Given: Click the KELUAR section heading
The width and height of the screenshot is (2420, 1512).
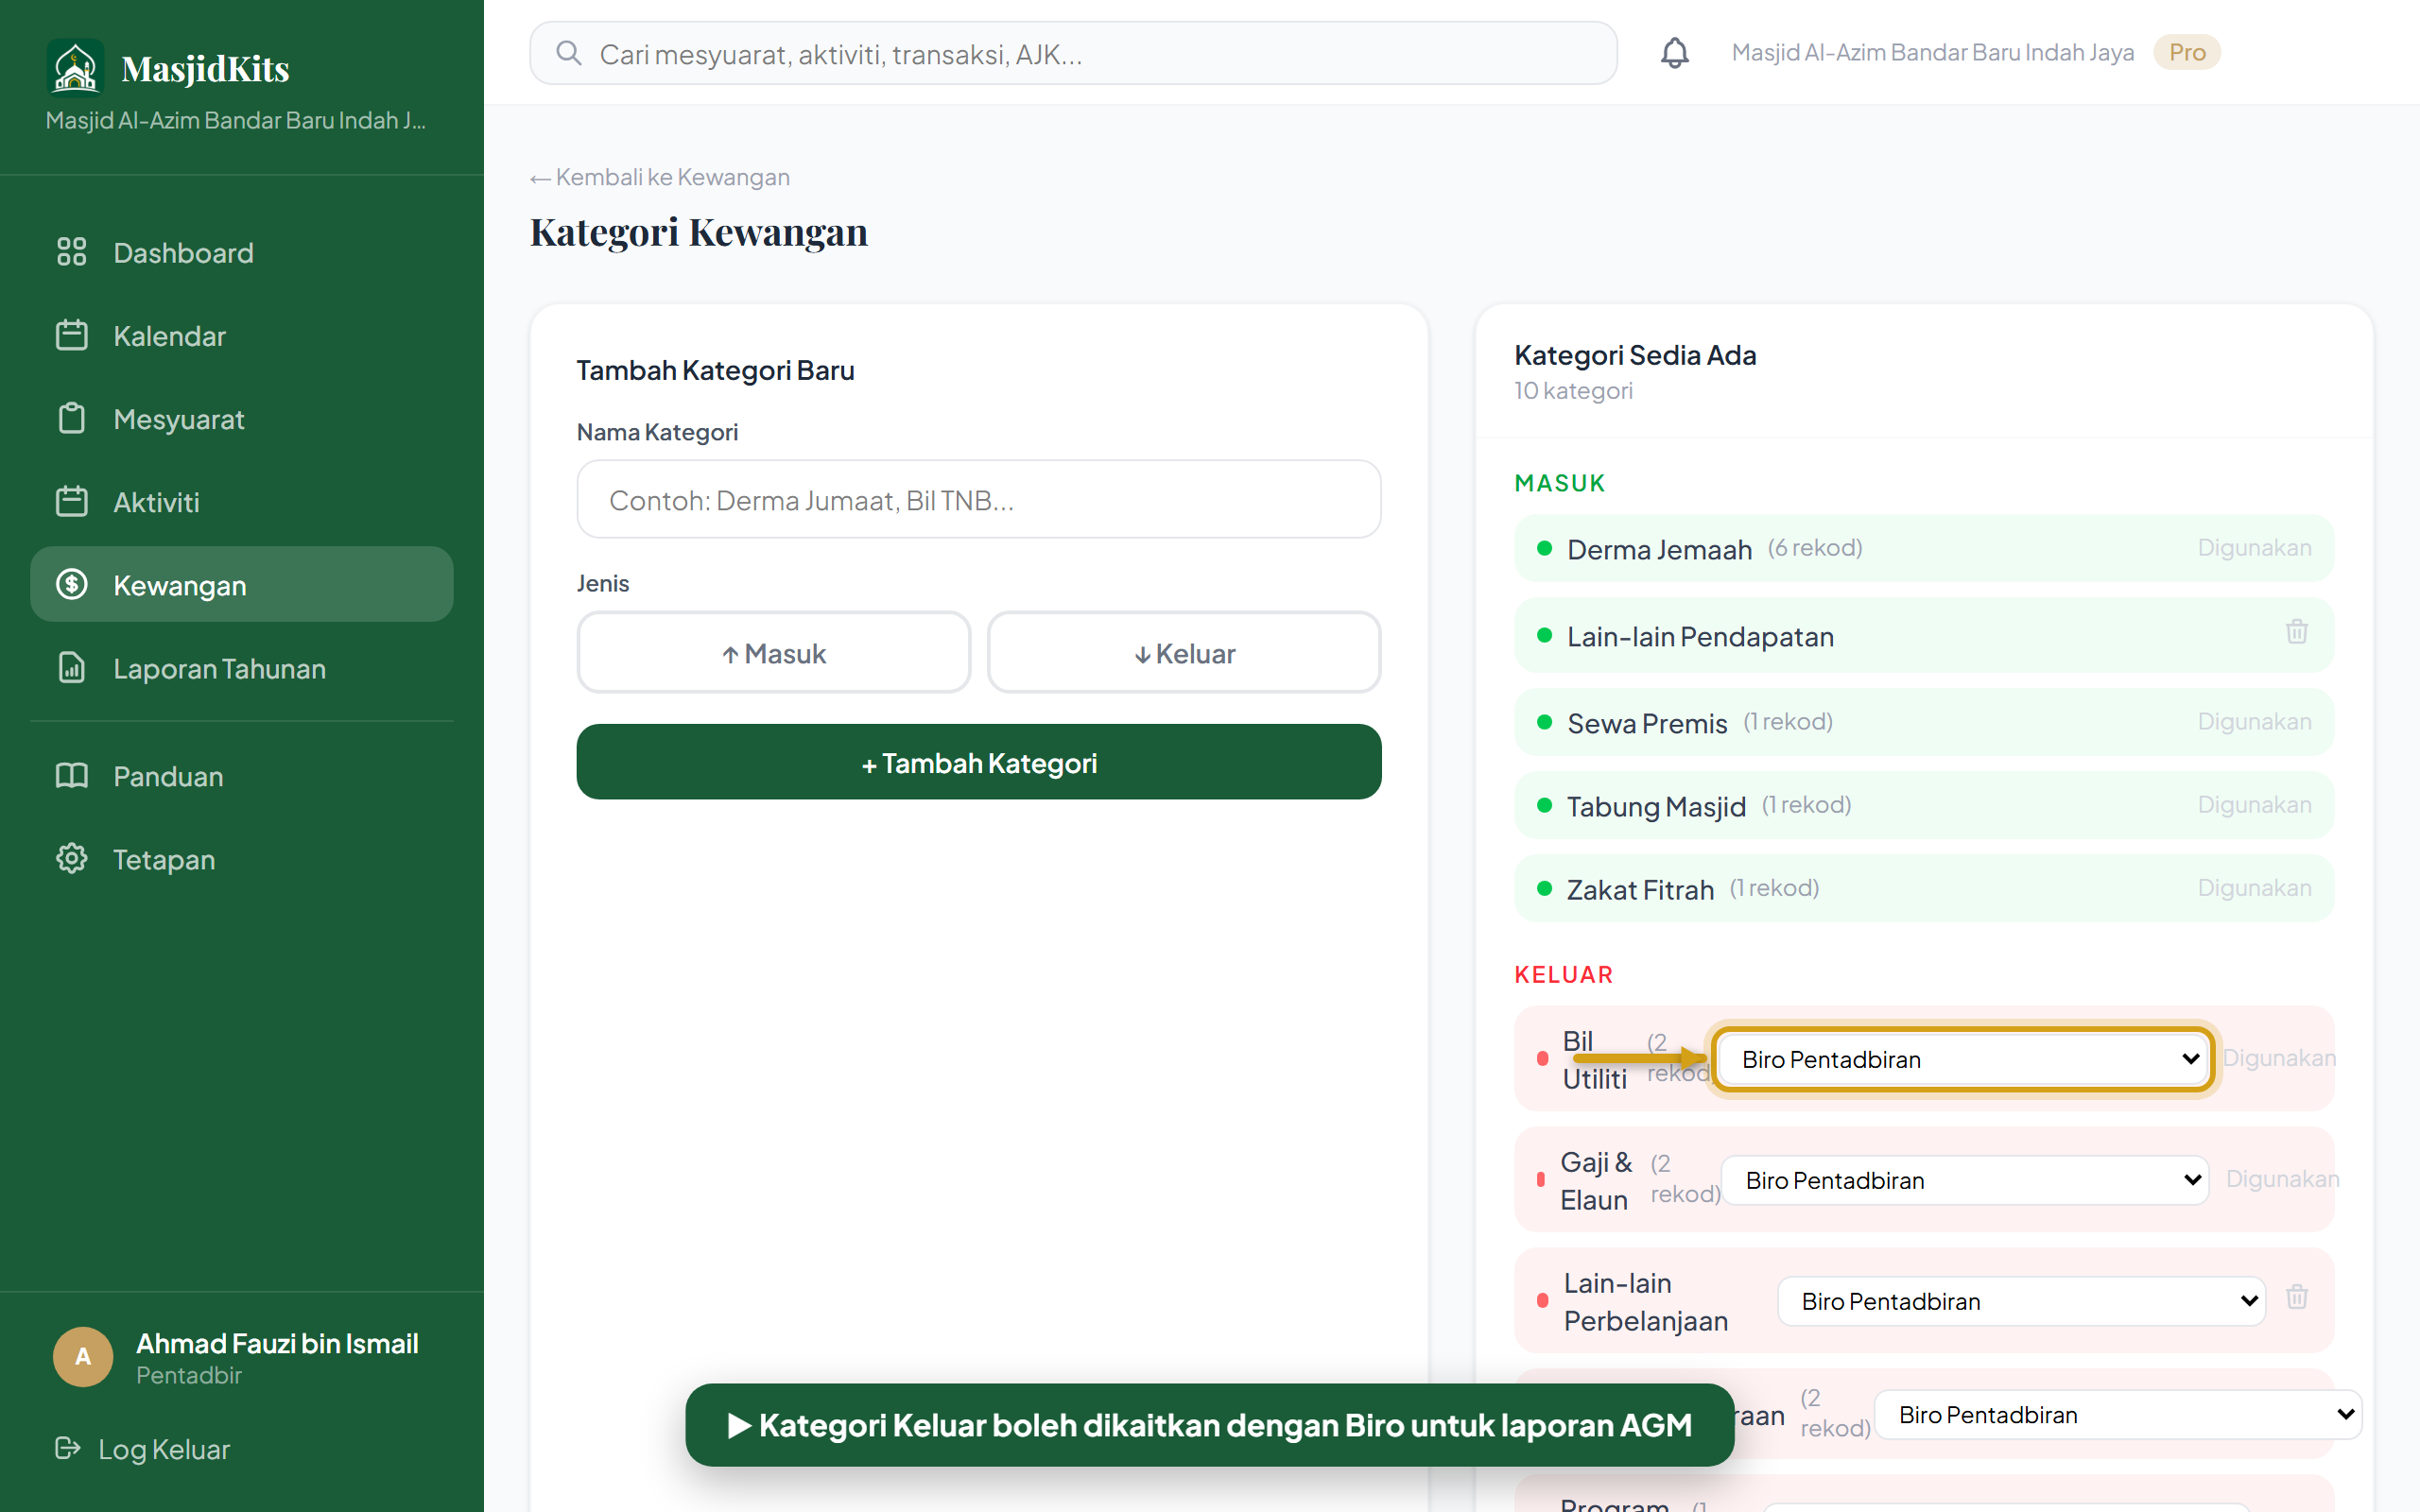Looking at the screenshot, I should 1563,974.
